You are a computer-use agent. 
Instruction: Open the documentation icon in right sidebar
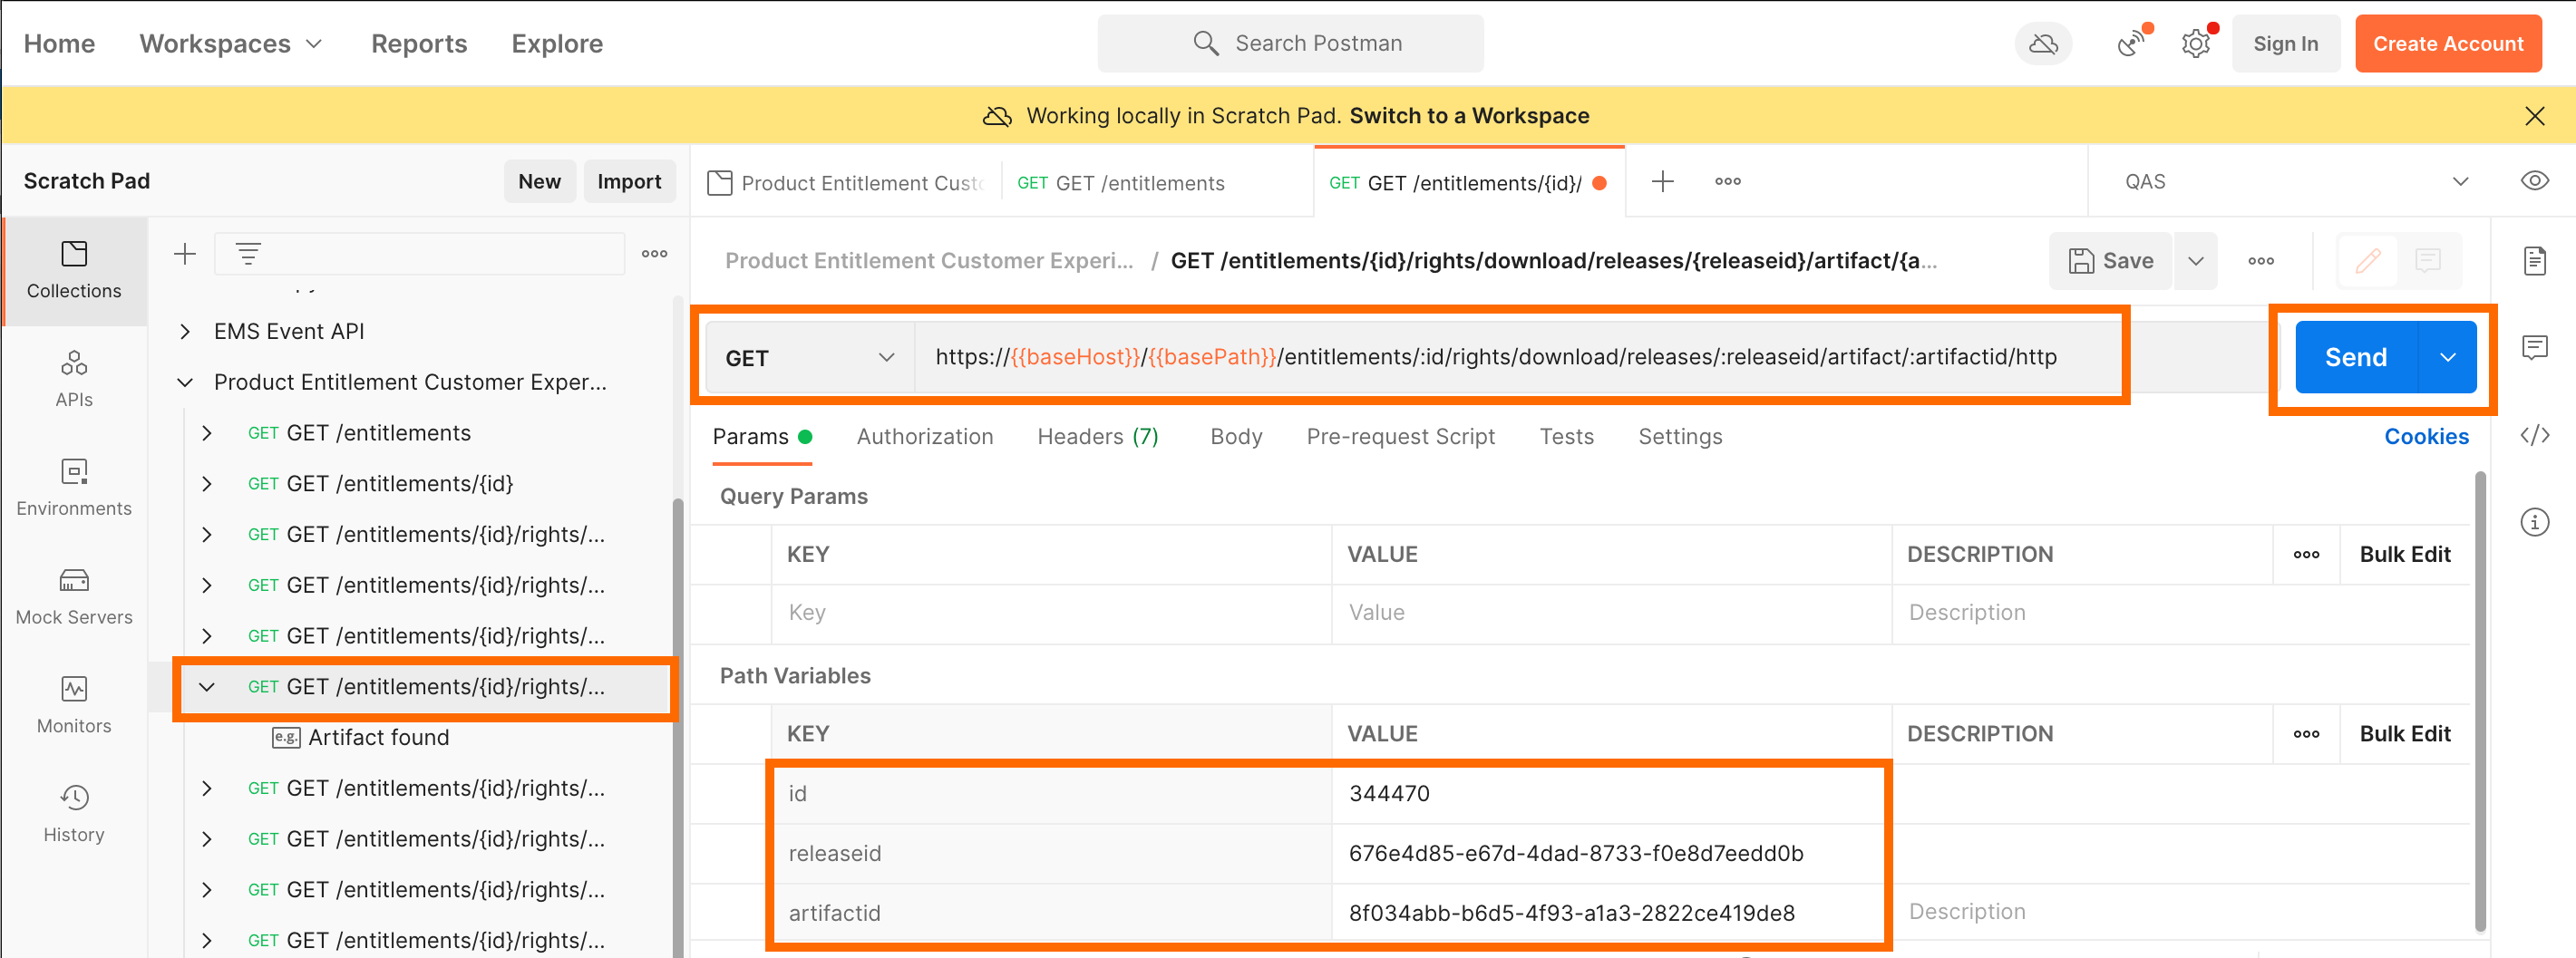click(2534, 261)
